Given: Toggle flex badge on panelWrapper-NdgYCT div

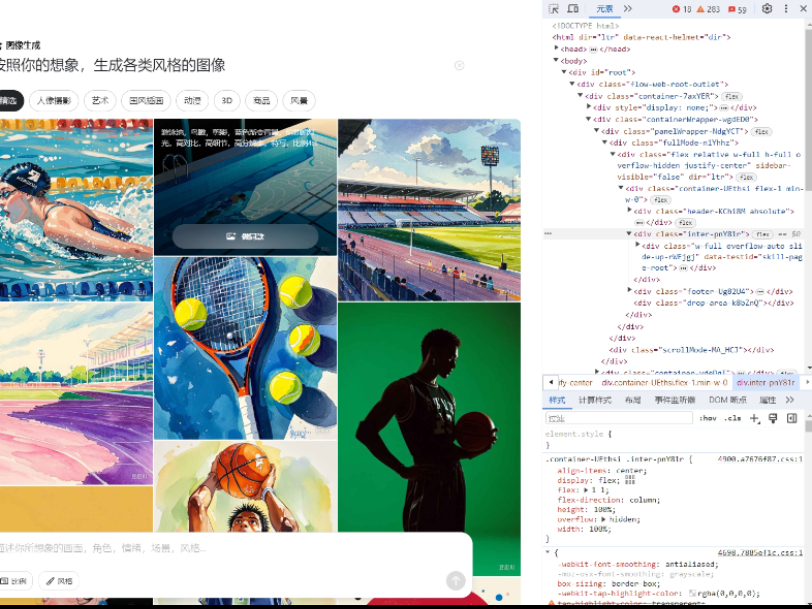Looking at the screenshot, I should [761, 132].
